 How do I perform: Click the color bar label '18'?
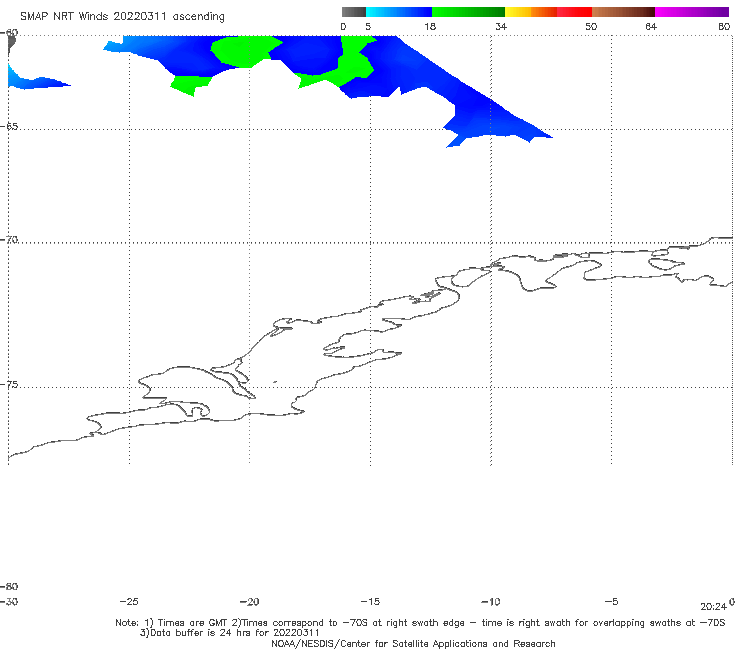(430, 26)
